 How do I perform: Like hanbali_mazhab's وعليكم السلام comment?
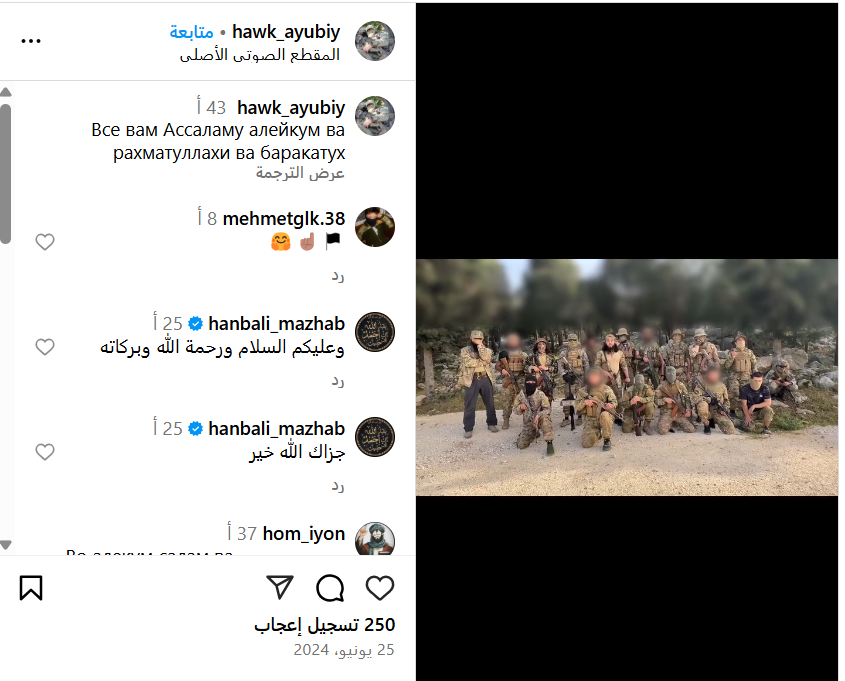point(45,347)
